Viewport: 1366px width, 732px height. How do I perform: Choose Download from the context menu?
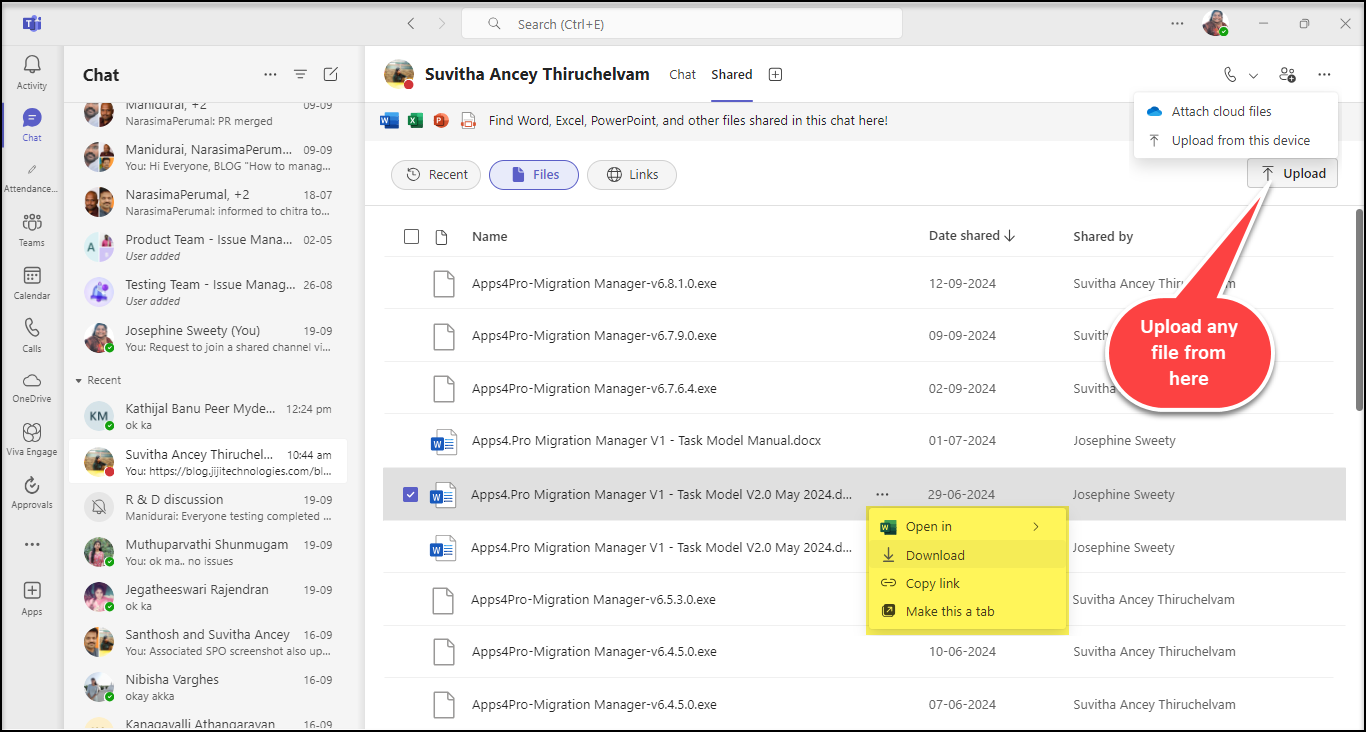[935, 555]
